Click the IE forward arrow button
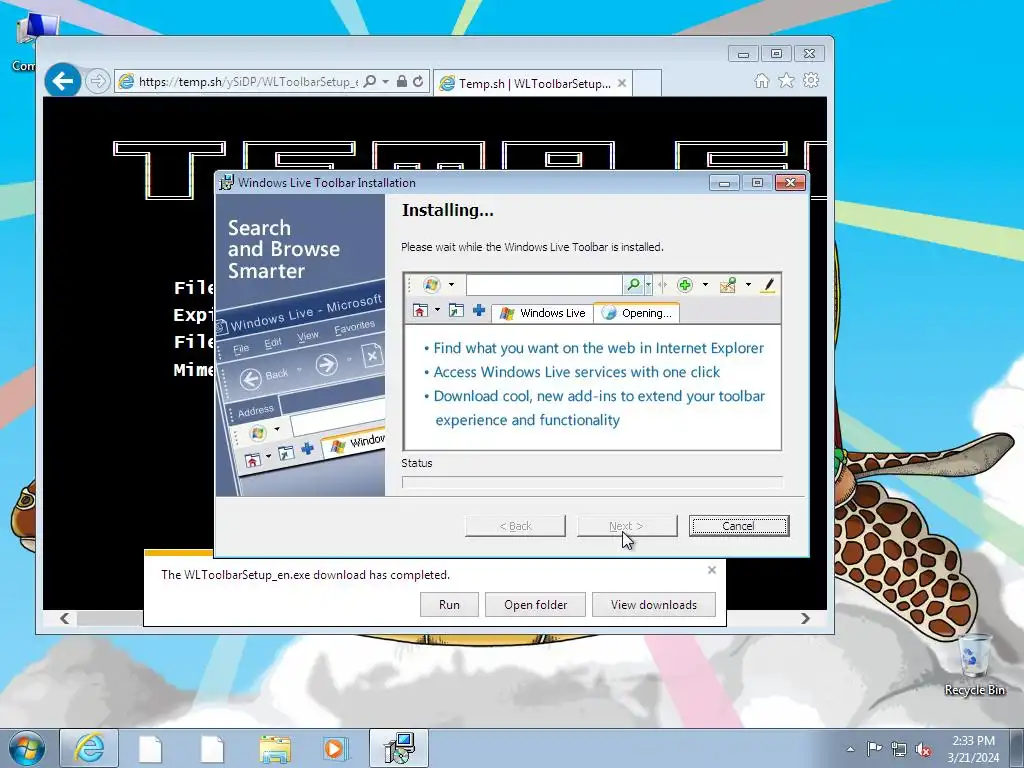The width and height of the screenshot is (1024, 768). point(97,81)
